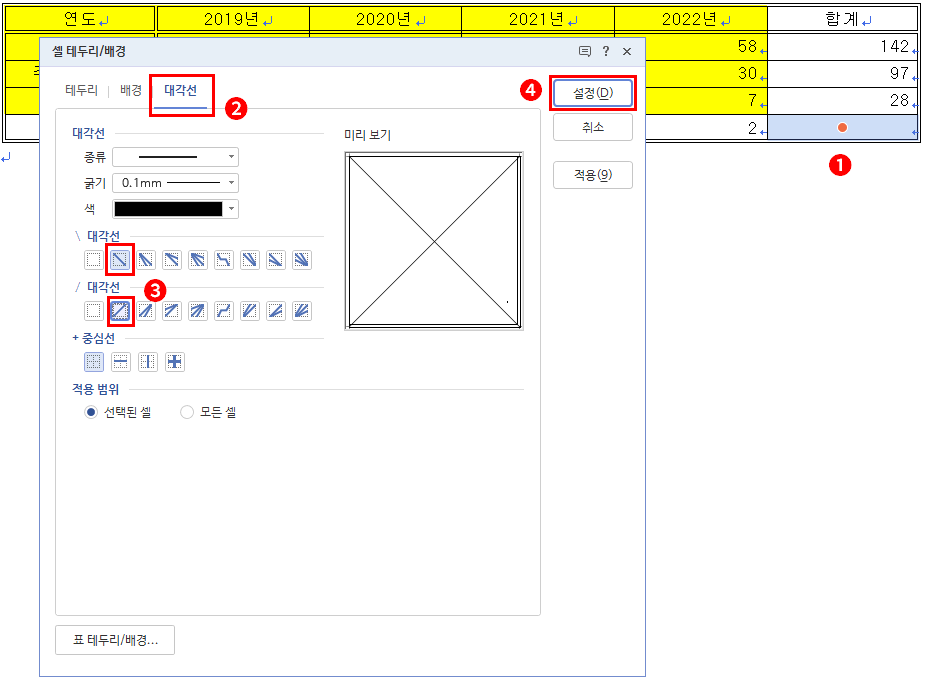Click the 2020년 header cell
This screenshot has width=926, height=684.
click(x=385, y=19)
